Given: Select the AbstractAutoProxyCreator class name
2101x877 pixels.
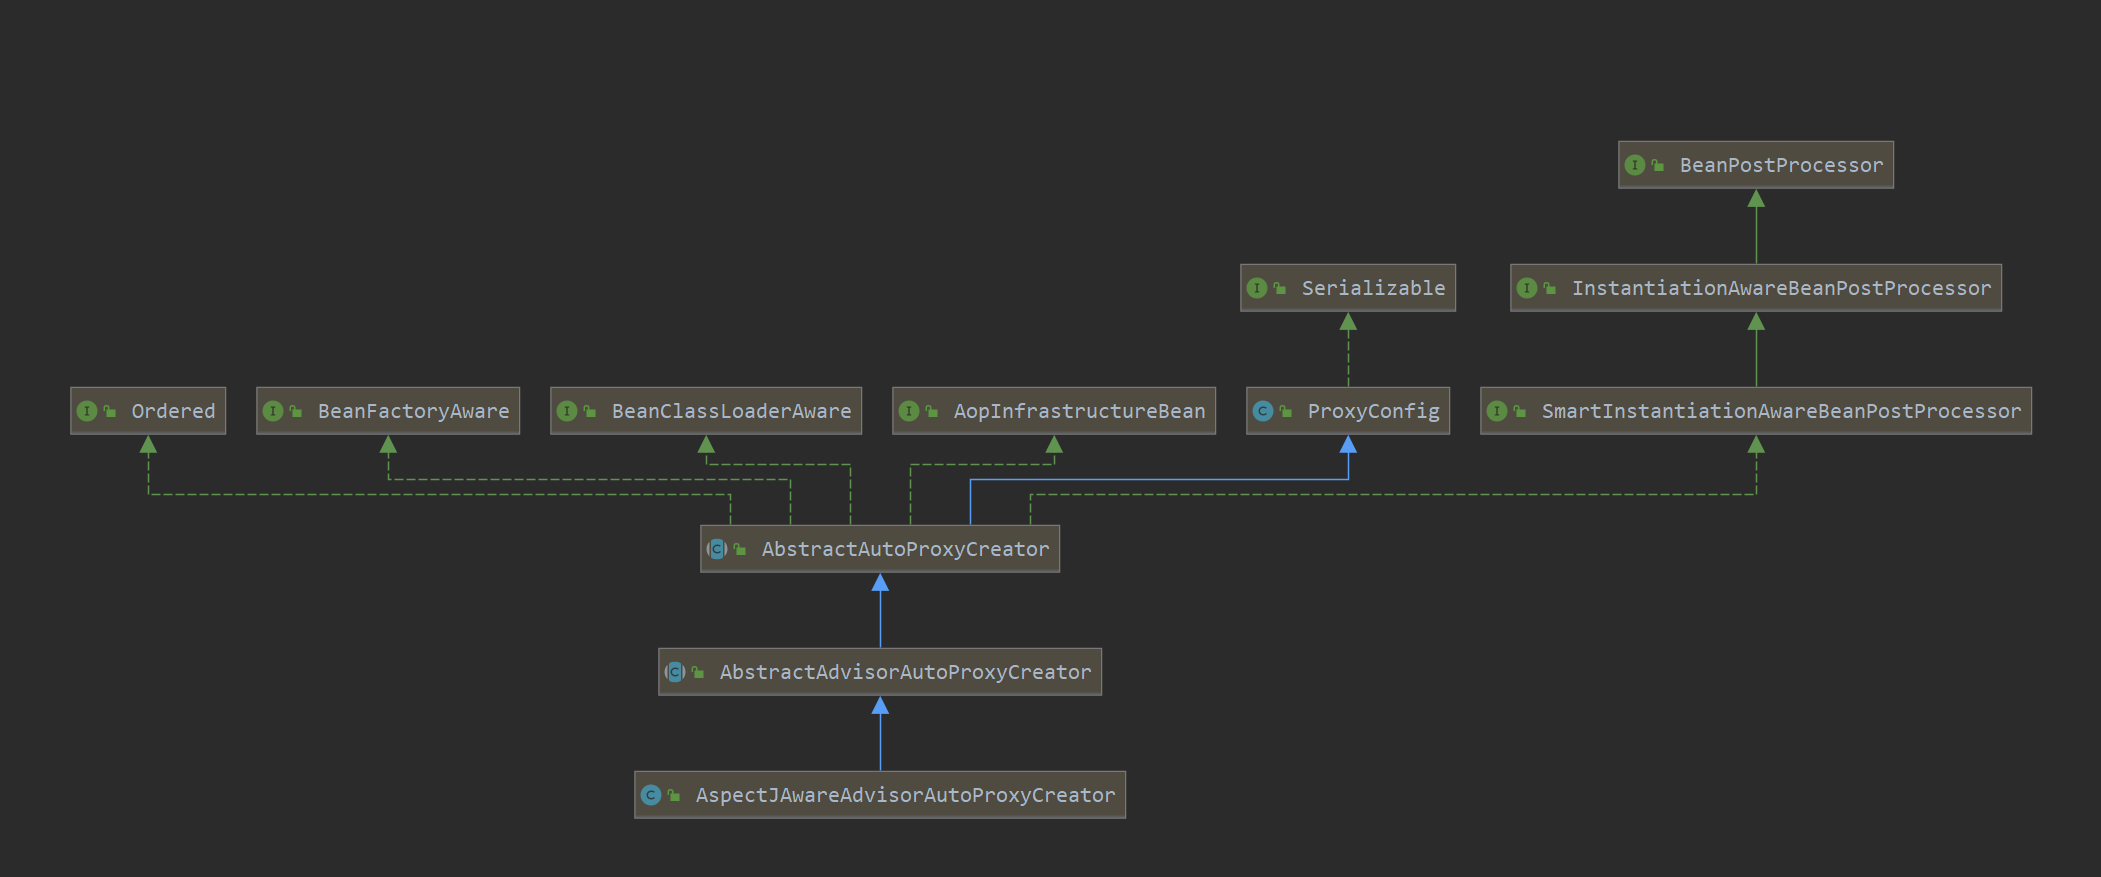Looking at the screenshot, I should click(905, 549).
